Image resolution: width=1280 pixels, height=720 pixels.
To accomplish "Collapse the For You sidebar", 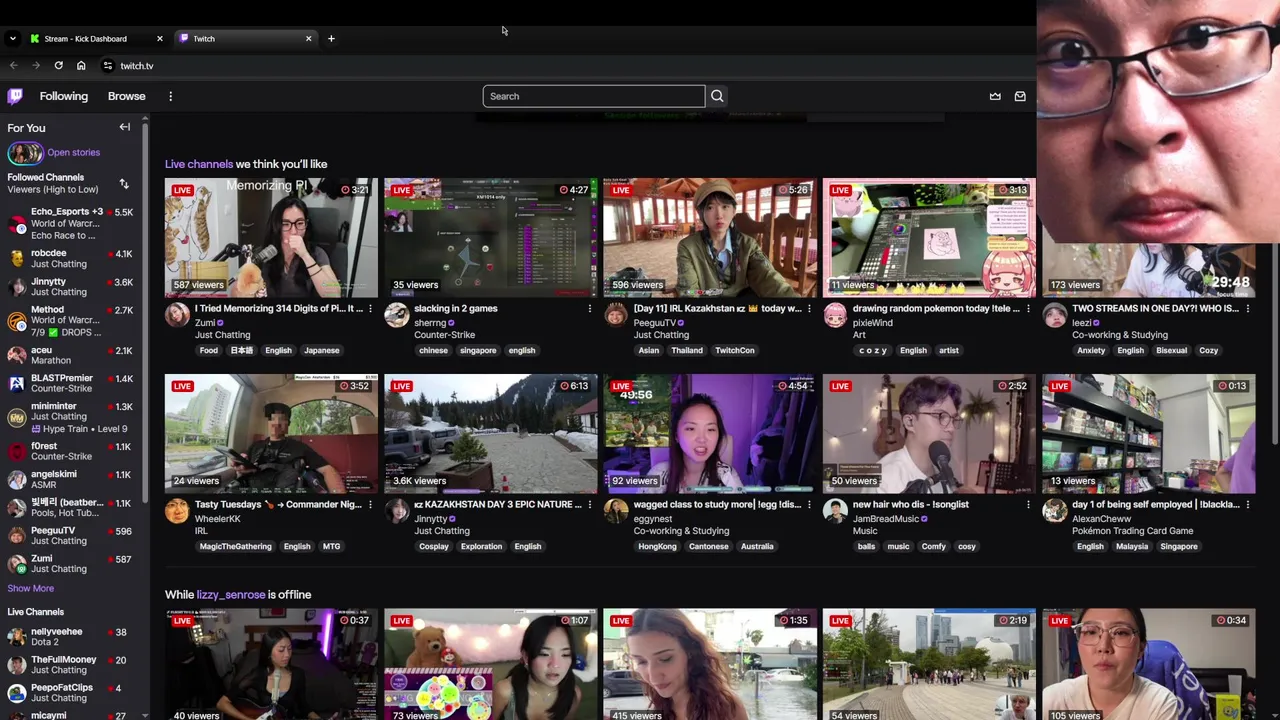I will (x=125, y=127).
